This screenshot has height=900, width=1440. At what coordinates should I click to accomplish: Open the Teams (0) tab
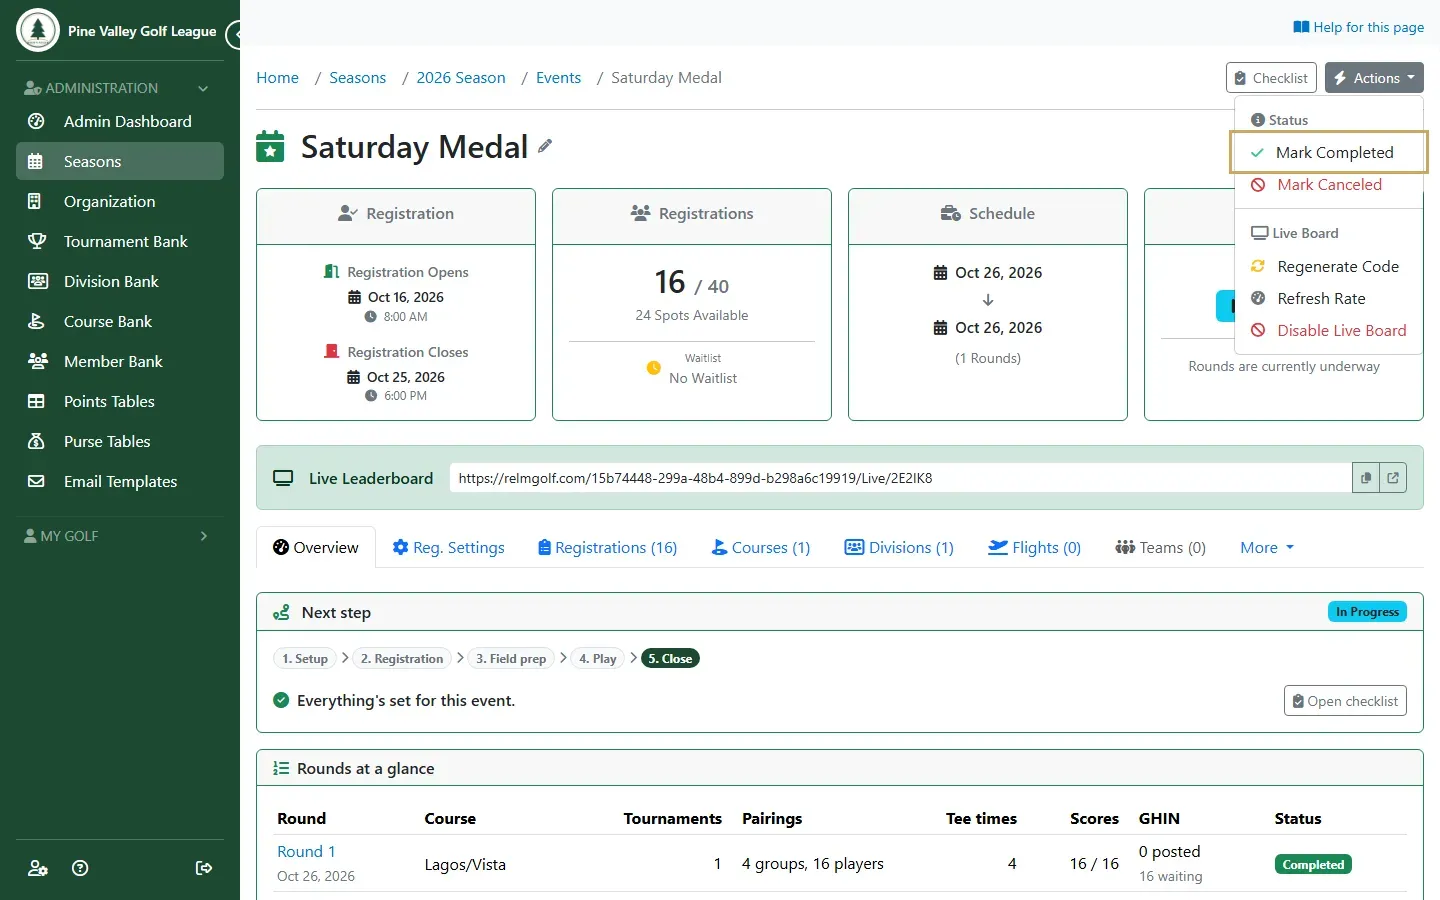tap(1161, 548)
